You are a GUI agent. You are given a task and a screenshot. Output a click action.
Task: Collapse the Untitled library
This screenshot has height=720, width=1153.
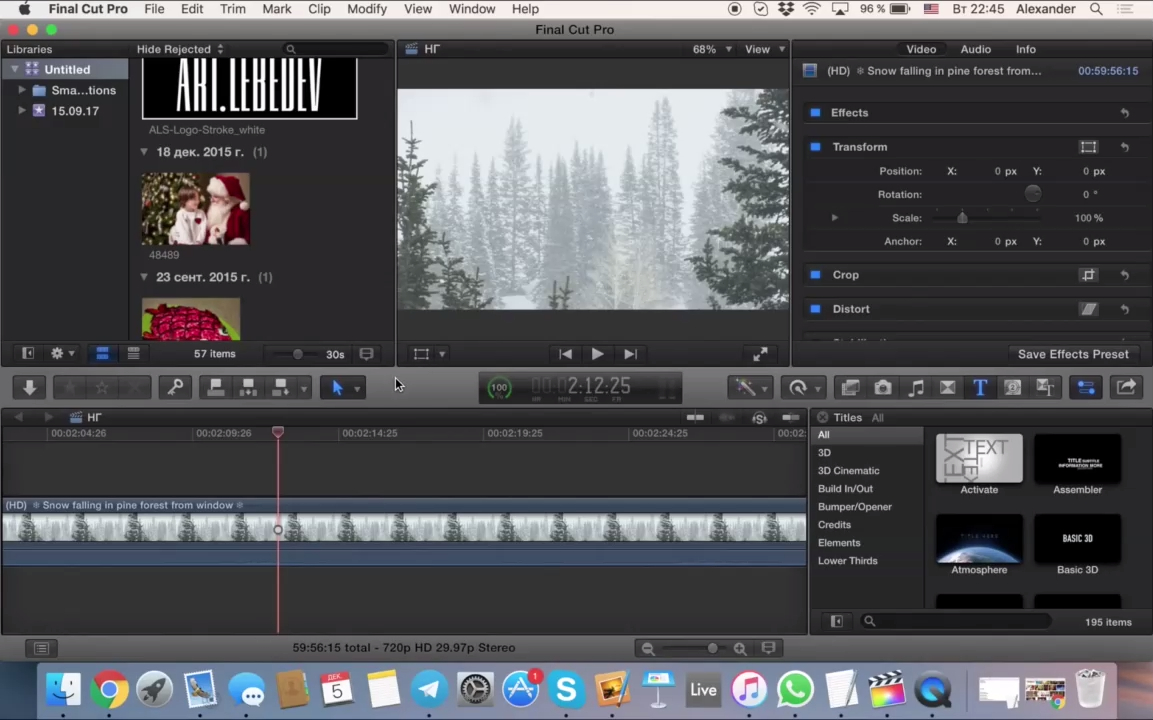(14, 69)
